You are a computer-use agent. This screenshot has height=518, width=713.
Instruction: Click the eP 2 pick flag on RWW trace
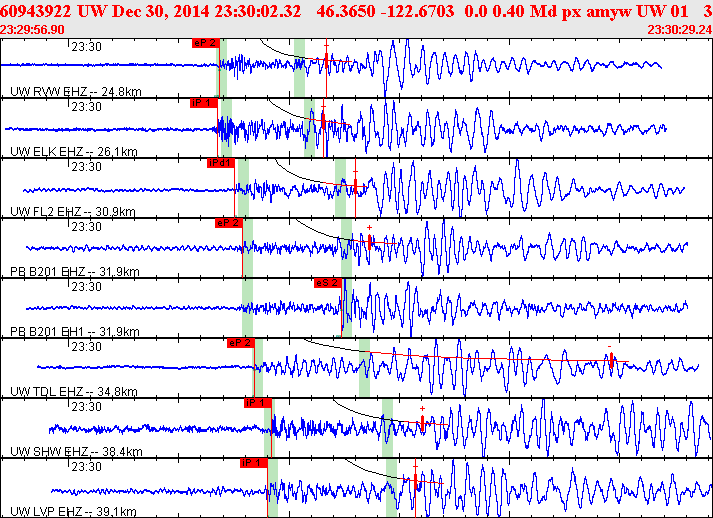click(x=206, y=43)
